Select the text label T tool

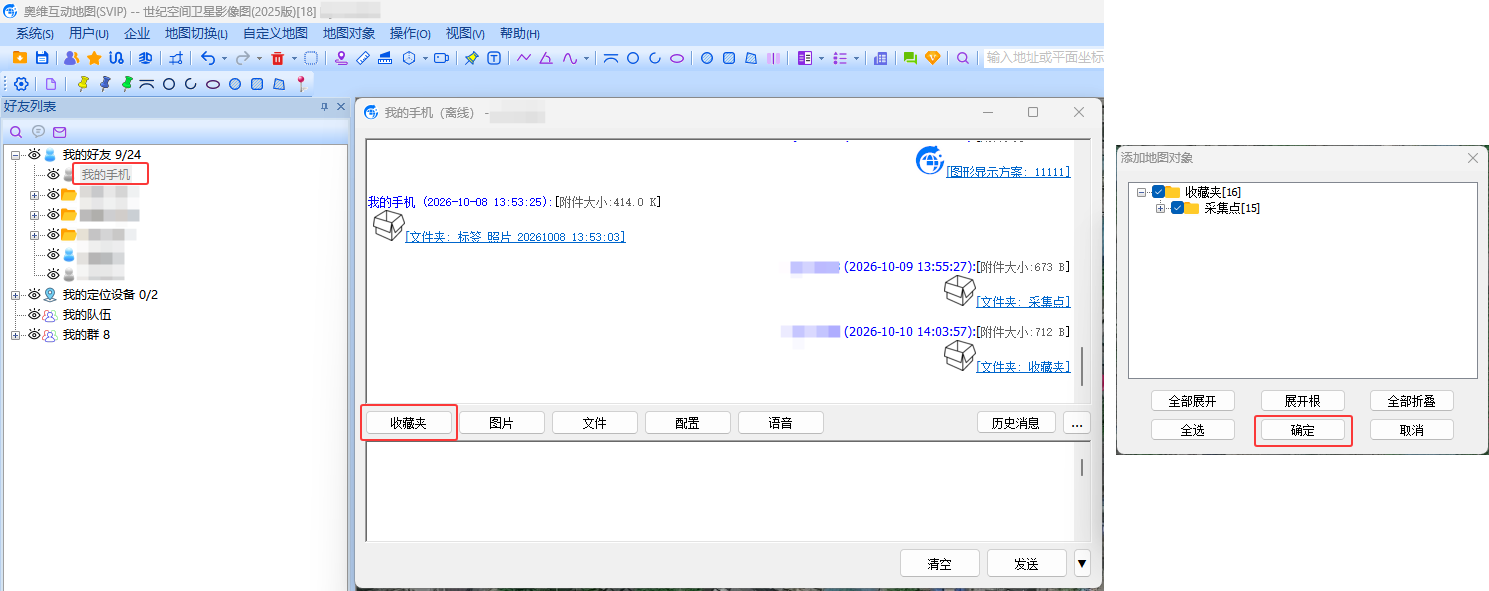[494, 58]
